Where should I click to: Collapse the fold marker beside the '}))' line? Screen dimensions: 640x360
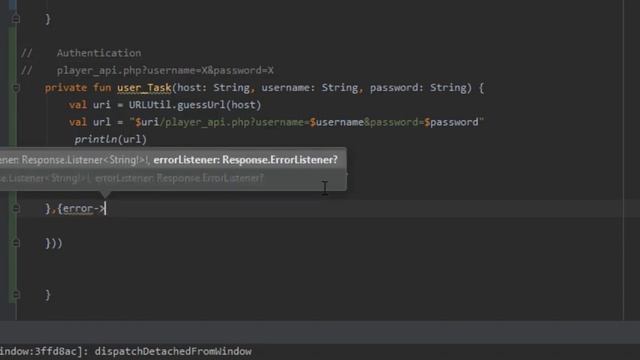pos(16,243)
